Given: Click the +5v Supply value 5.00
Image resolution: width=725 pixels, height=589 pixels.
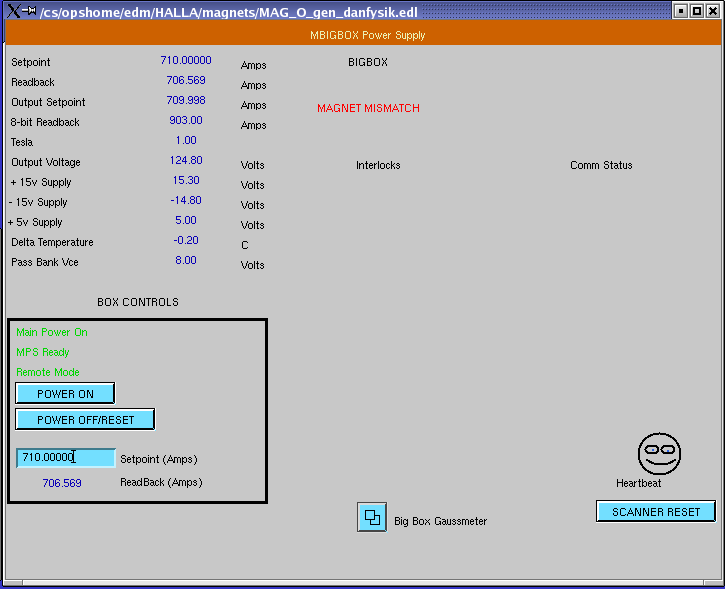Looking at the screenshot, I should click(x=186, y=221).
